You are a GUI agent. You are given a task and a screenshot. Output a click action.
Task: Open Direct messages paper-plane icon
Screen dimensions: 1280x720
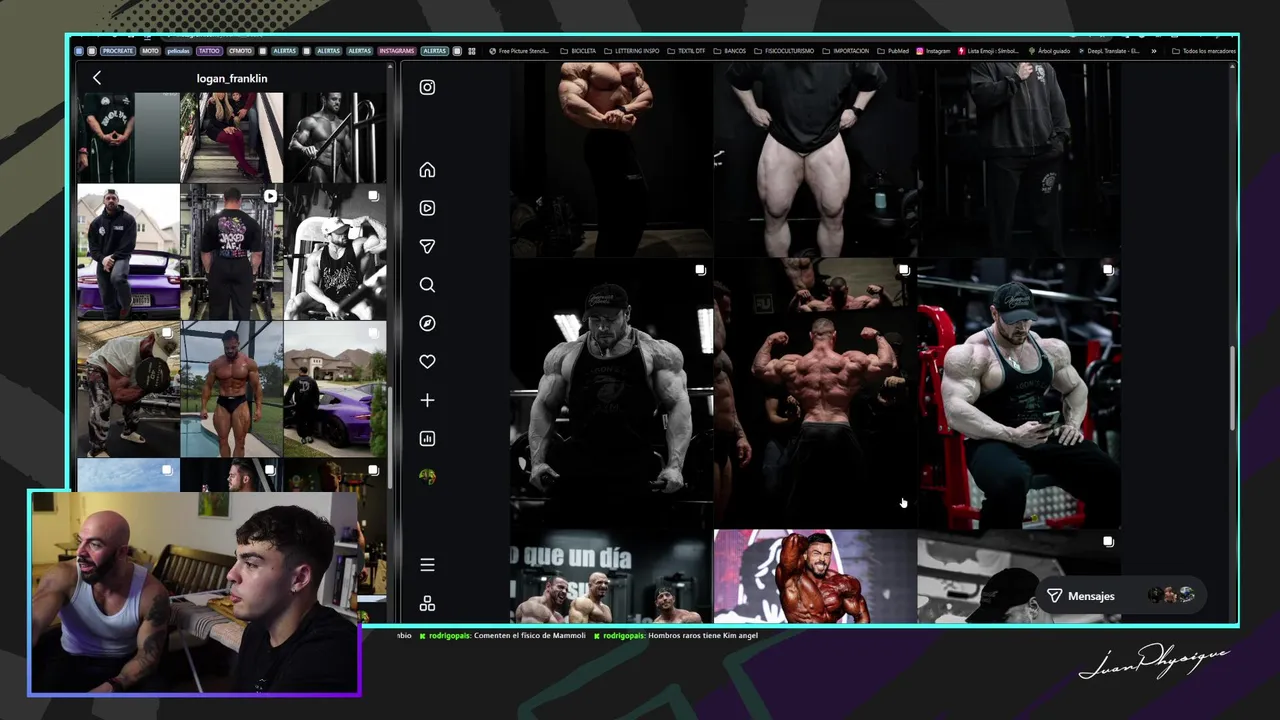(x=427, y=246)
